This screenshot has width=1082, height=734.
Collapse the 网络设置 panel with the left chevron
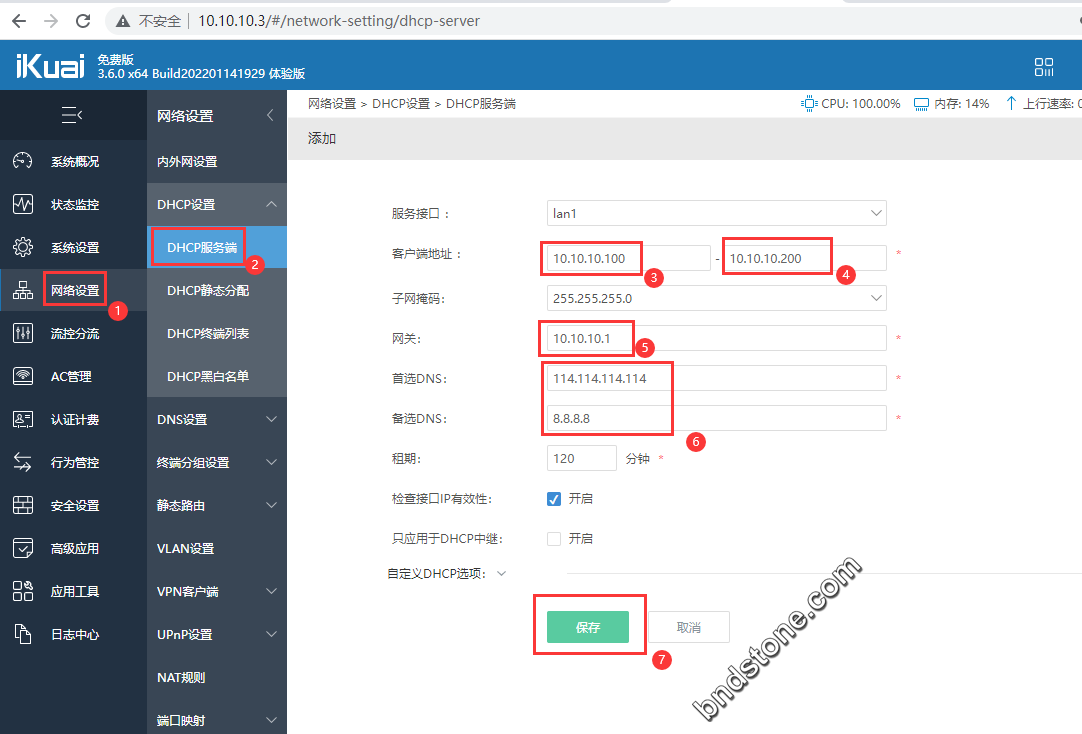[x=270, y=115]
